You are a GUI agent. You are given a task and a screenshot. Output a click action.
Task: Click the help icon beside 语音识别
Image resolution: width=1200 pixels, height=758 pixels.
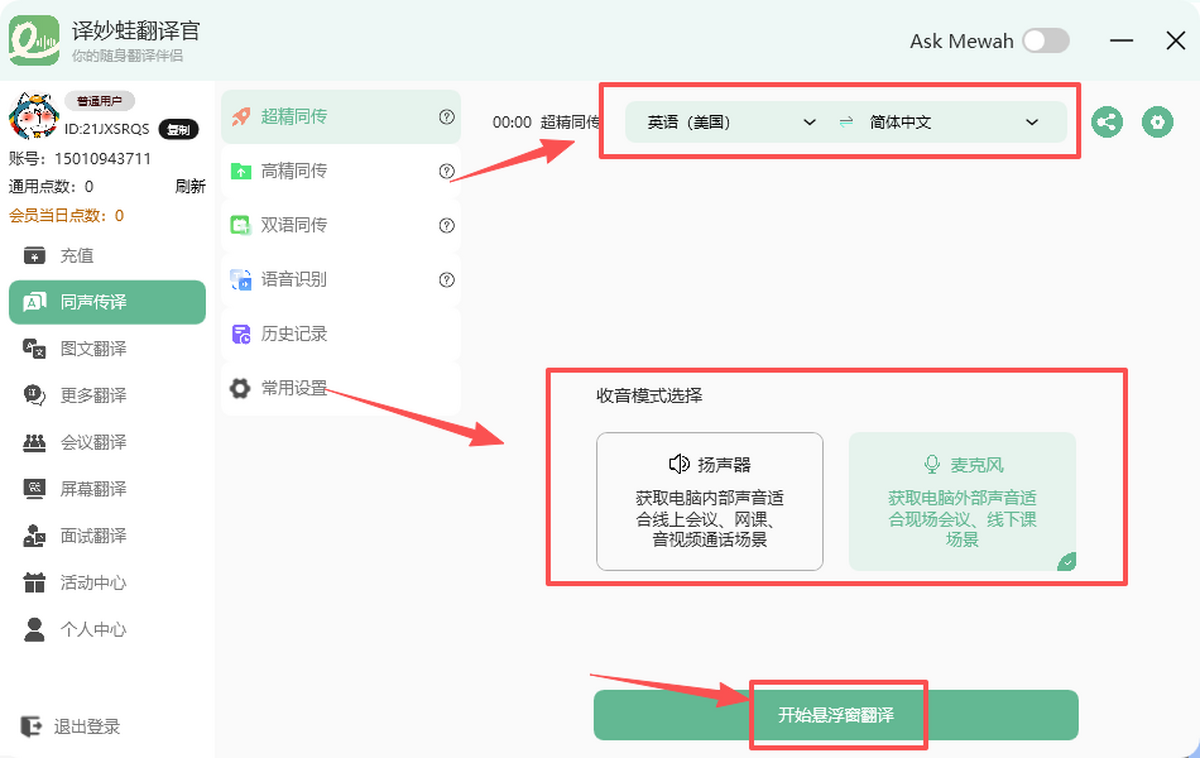point(447,280)
